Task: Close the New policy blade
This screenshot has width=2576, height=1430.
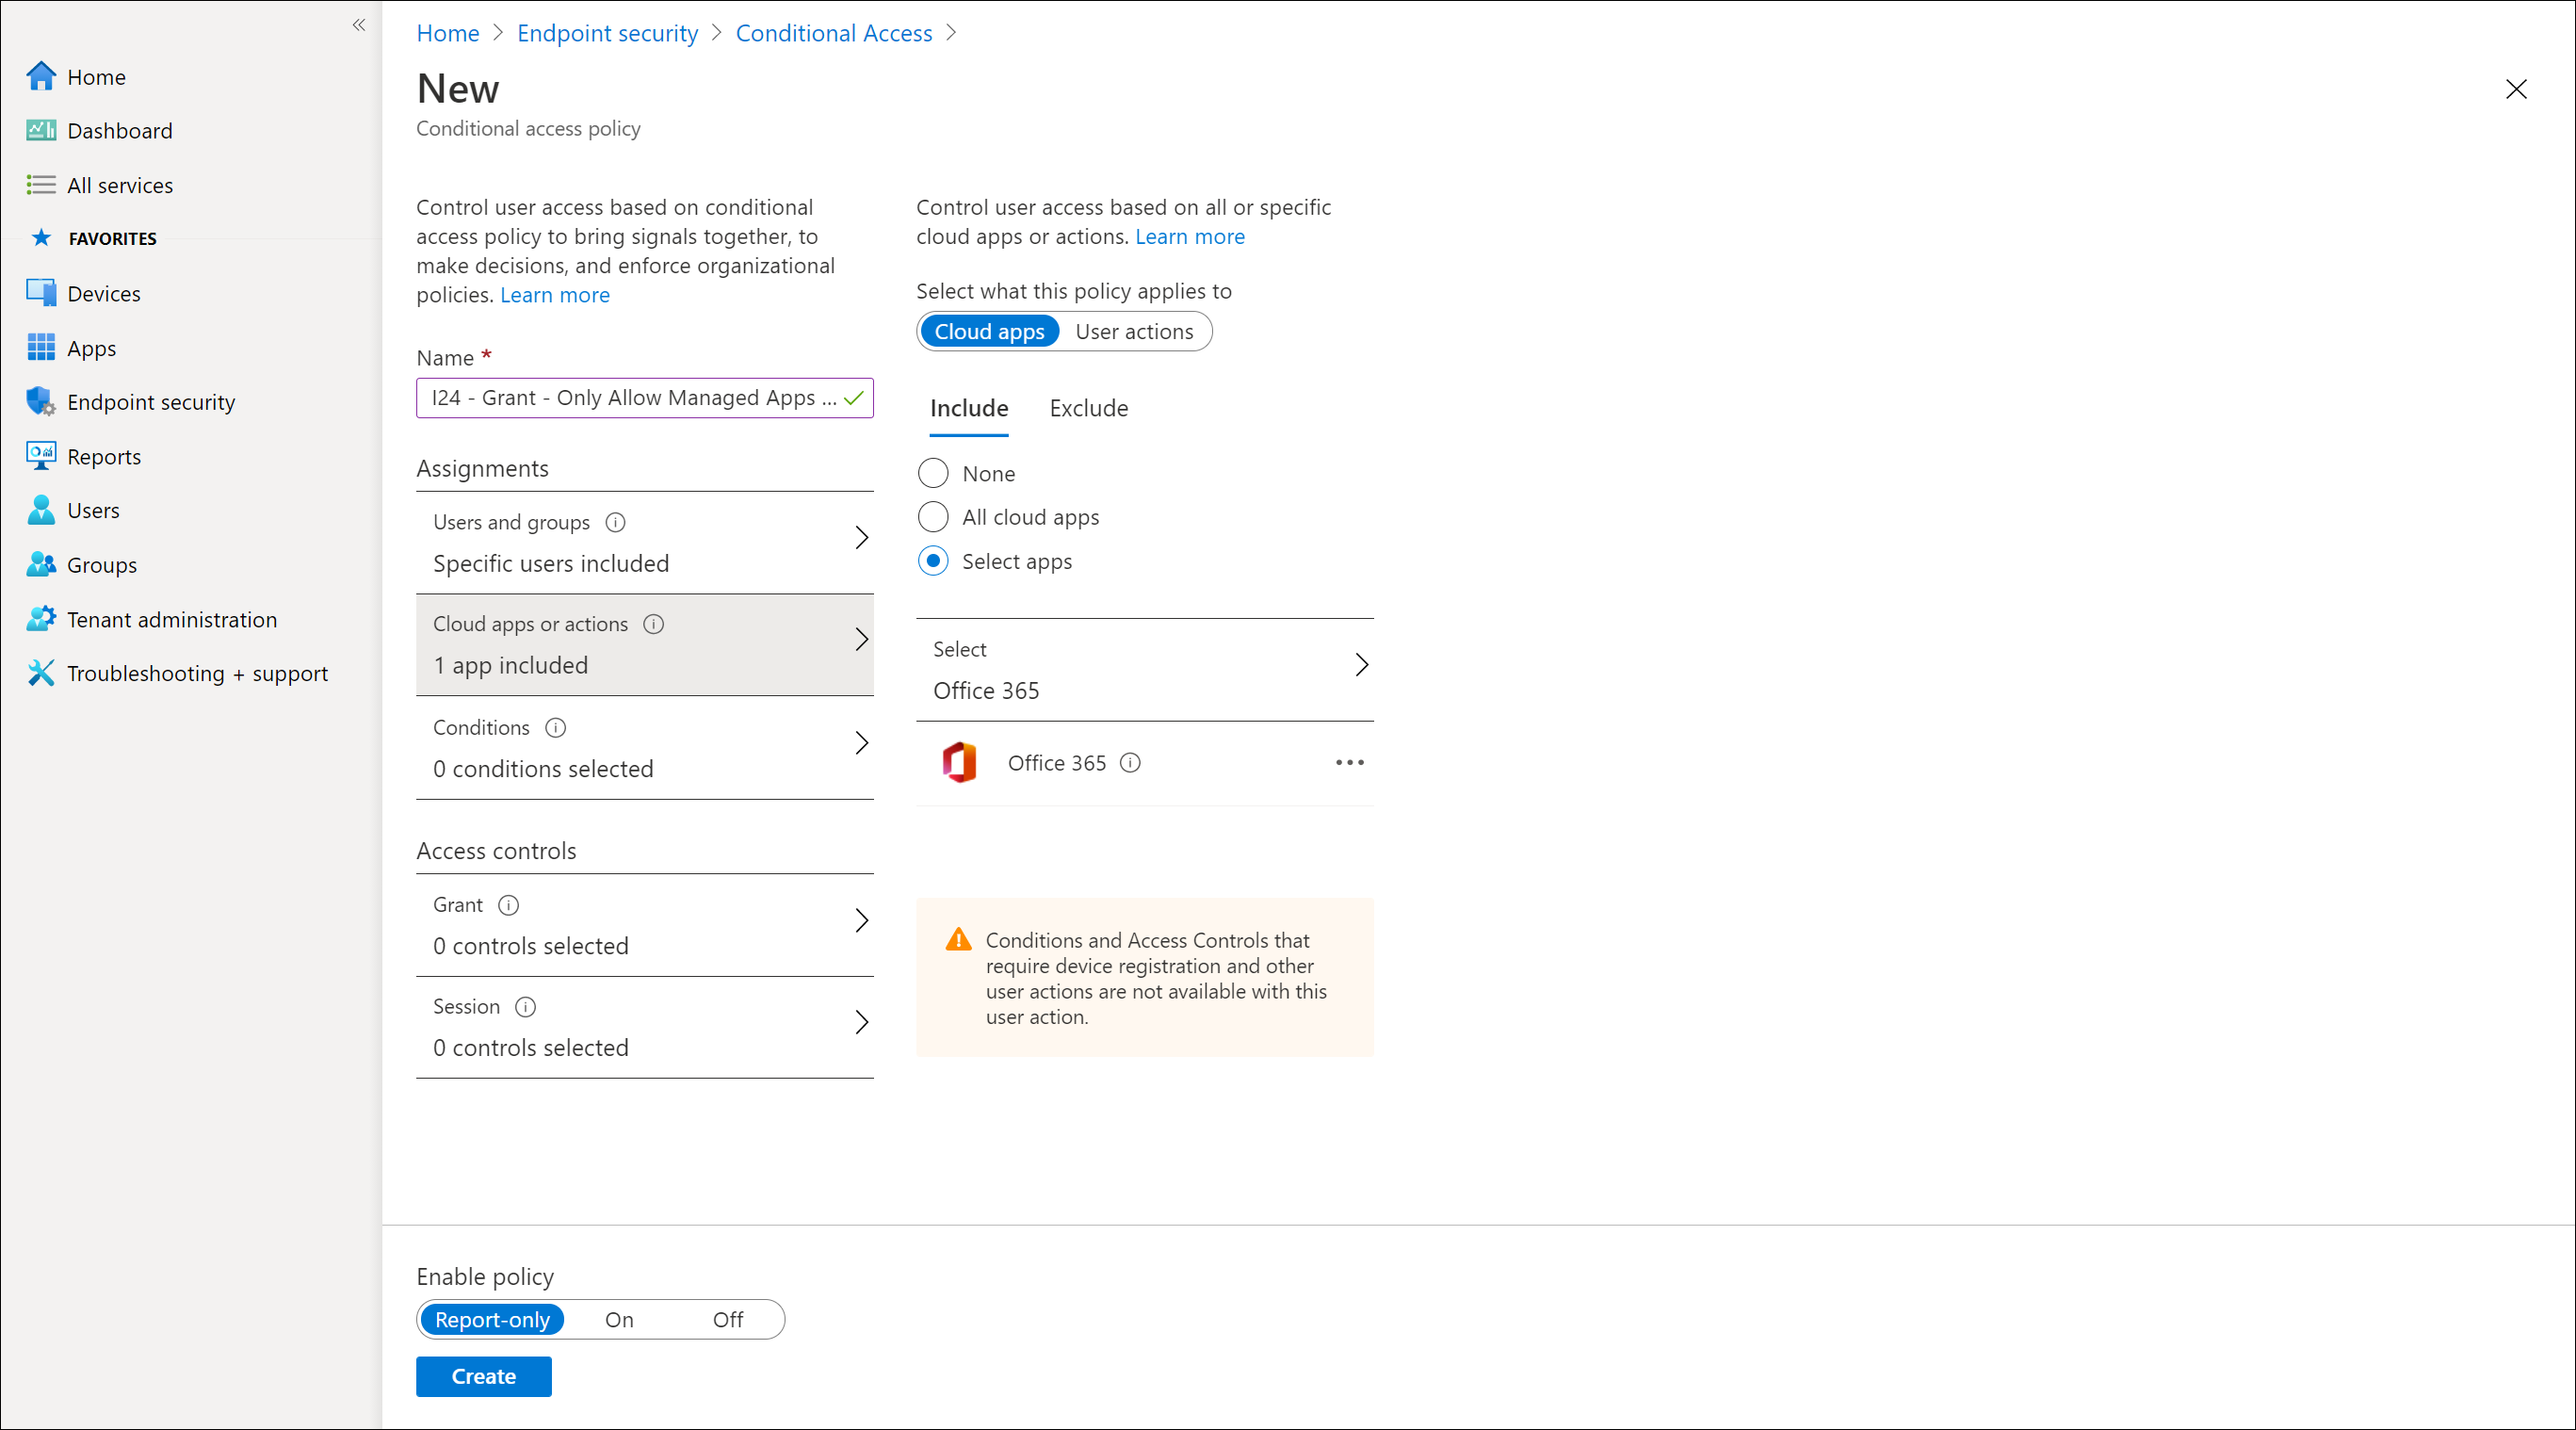Action: (2516, 89)
